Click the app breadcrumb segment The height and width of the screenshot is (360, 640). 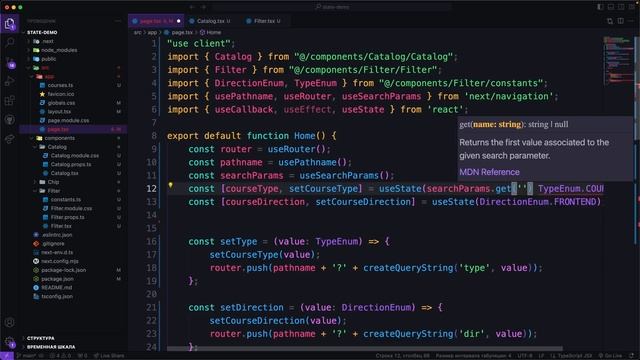pos(152,32)
